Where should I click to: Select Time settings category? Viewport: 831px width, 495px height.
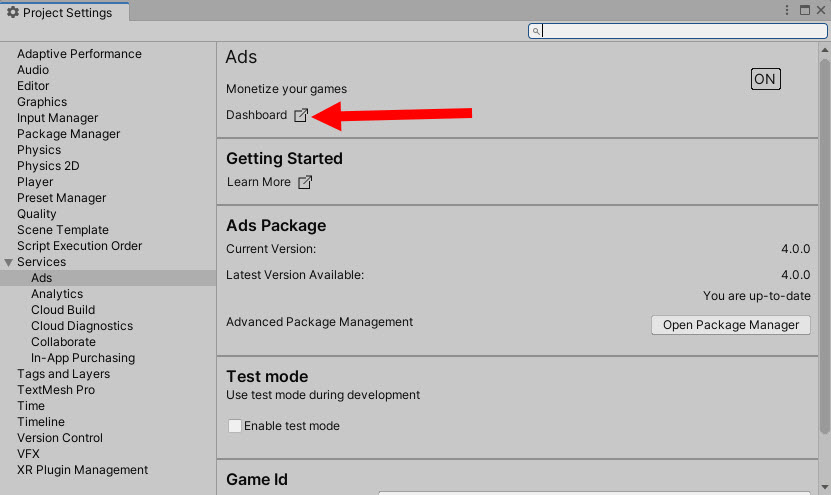pos(31,406)
